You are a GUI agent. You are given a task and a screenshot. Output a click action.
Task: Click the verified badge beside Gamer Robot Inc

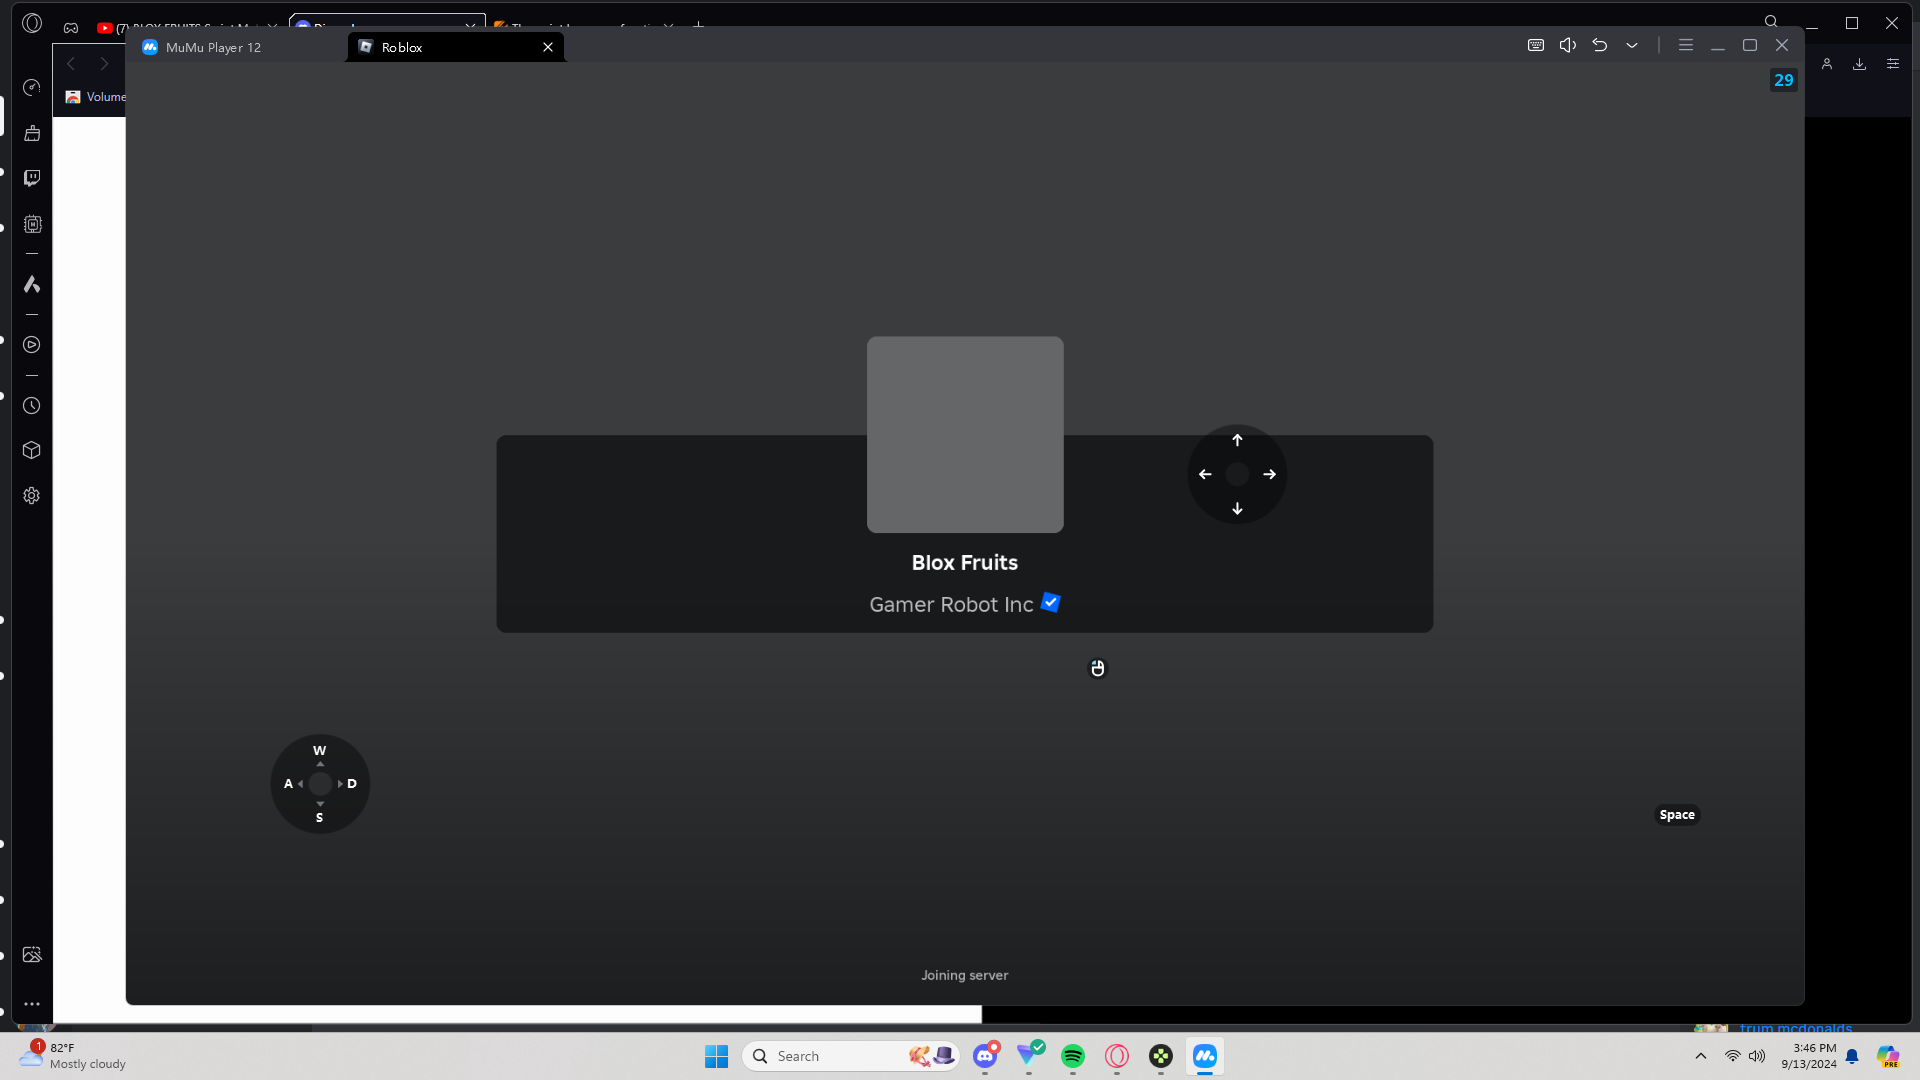pyautogui.click(x=1051, y=603)
